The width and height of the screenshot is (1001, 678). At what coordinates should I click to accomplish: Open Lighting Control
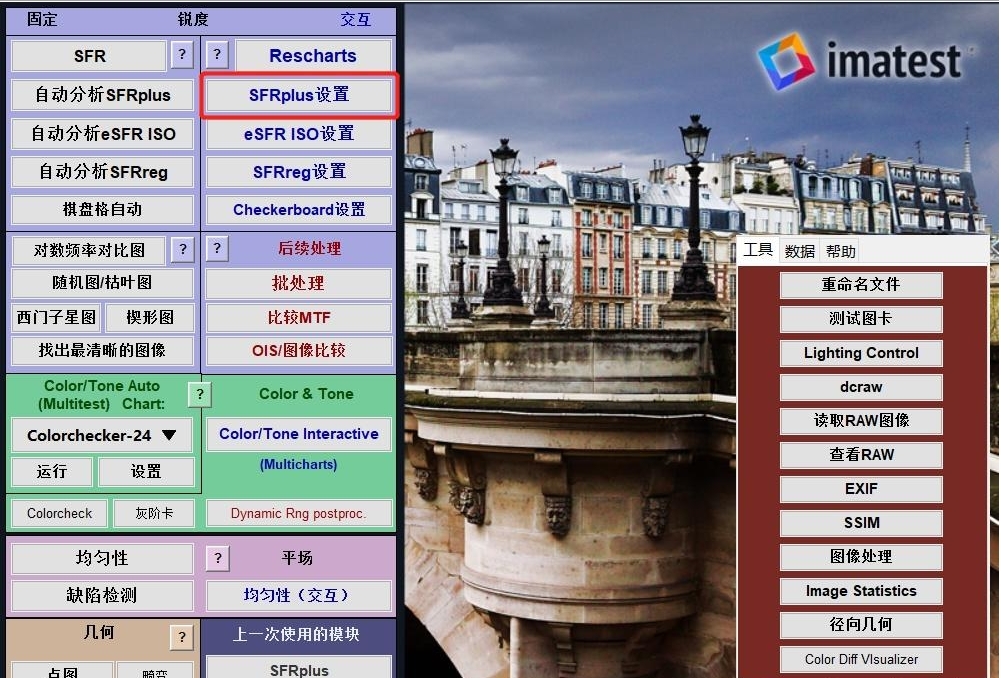tap(861, 352)
